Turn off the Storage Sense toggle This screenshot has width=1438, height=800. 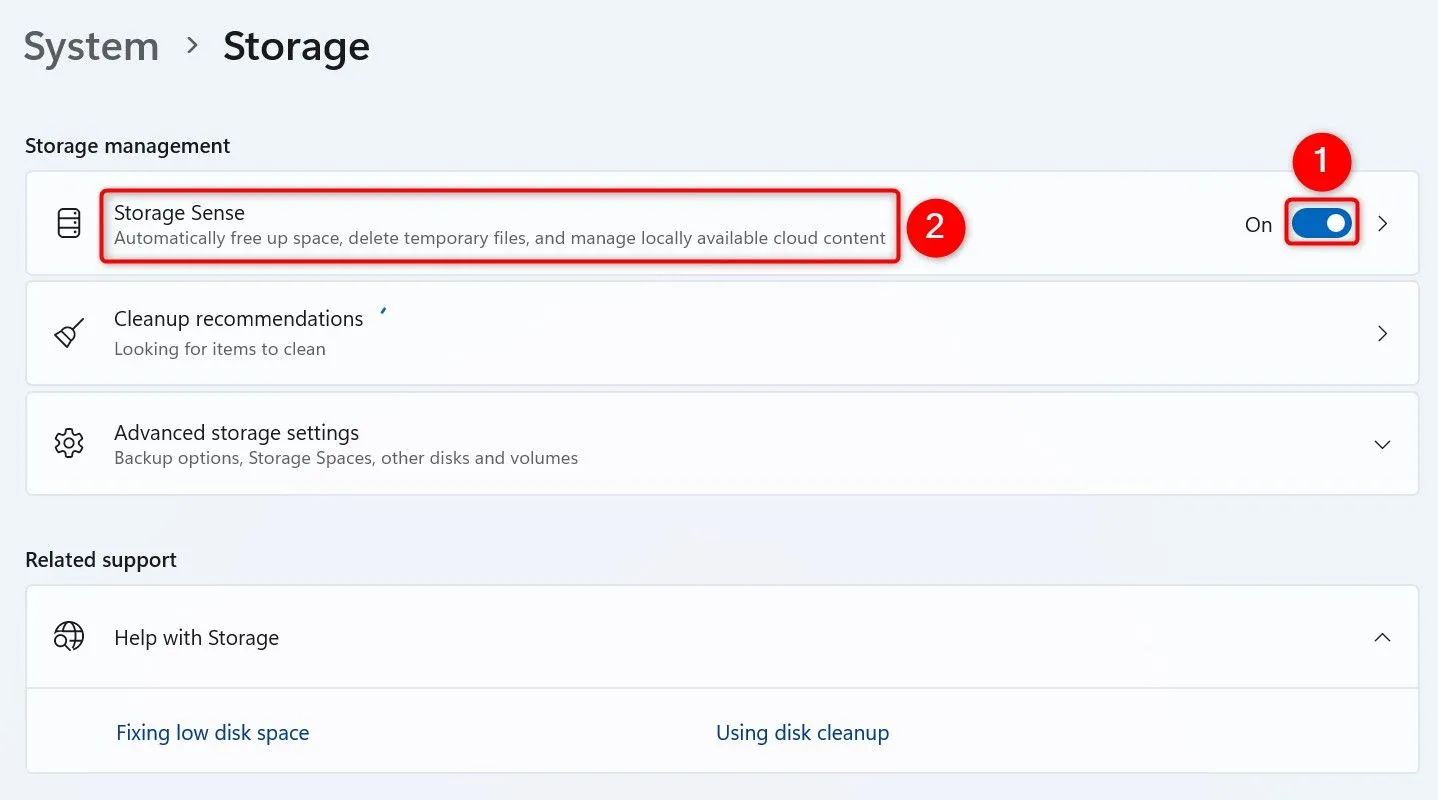tap(1321, 223)
